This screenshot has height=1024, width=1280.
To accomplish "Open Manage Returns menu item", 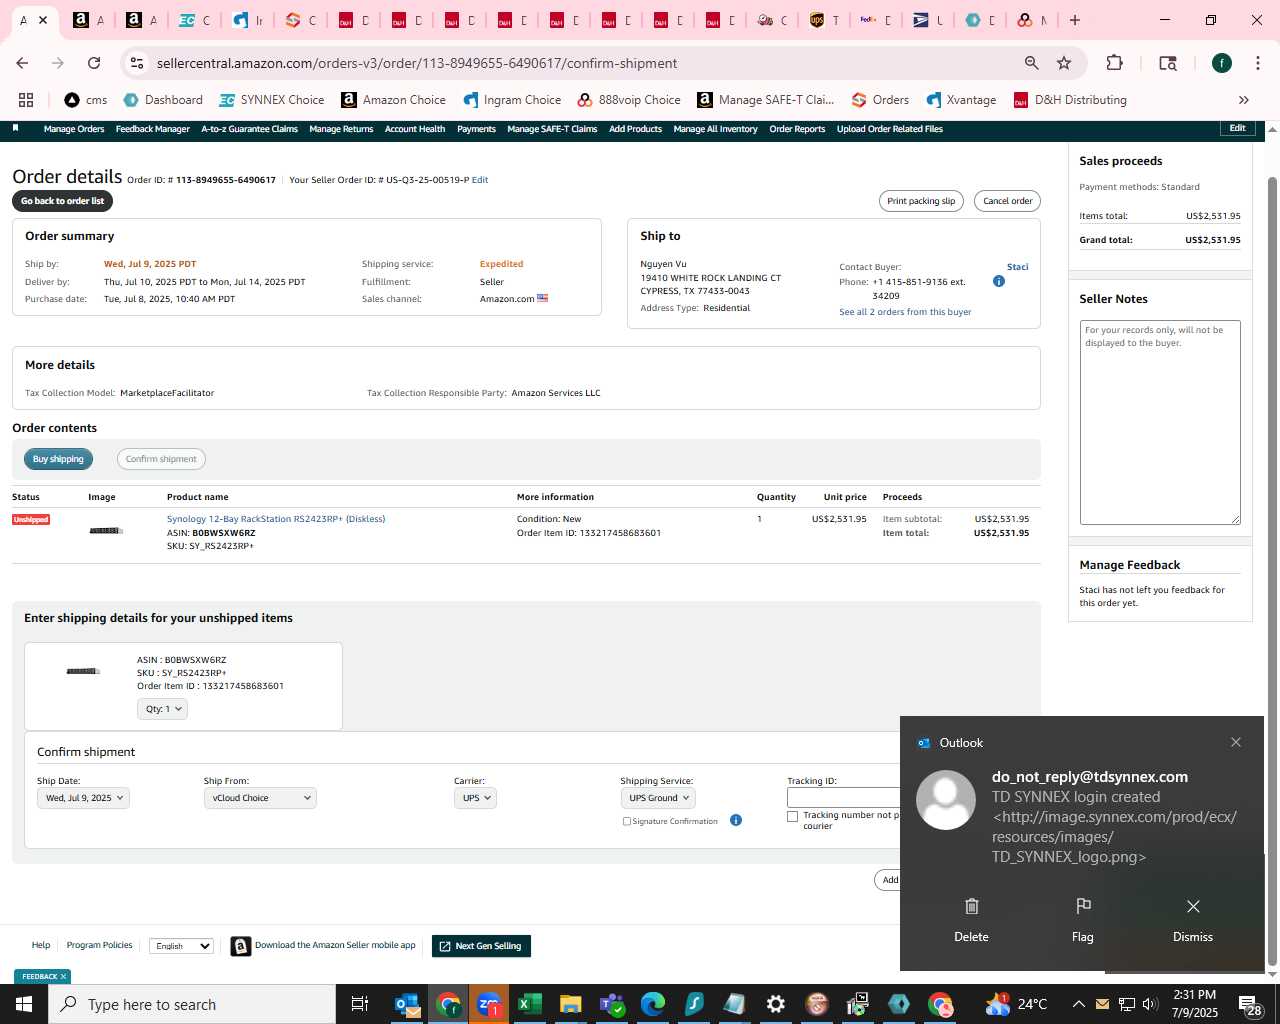I will click(x=341, y=129).
